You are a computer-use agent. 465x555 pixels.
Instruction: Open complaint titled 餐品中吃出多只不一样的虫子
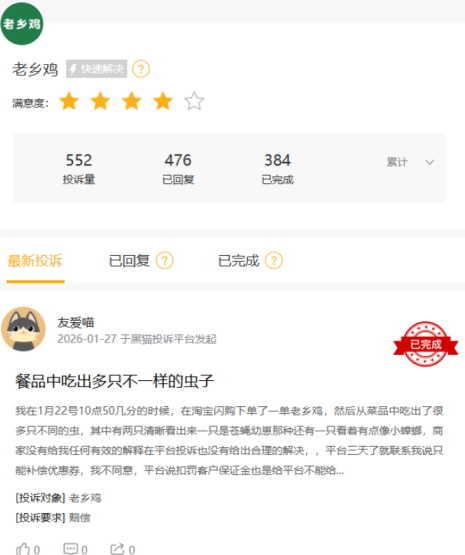tap(114, 381)
